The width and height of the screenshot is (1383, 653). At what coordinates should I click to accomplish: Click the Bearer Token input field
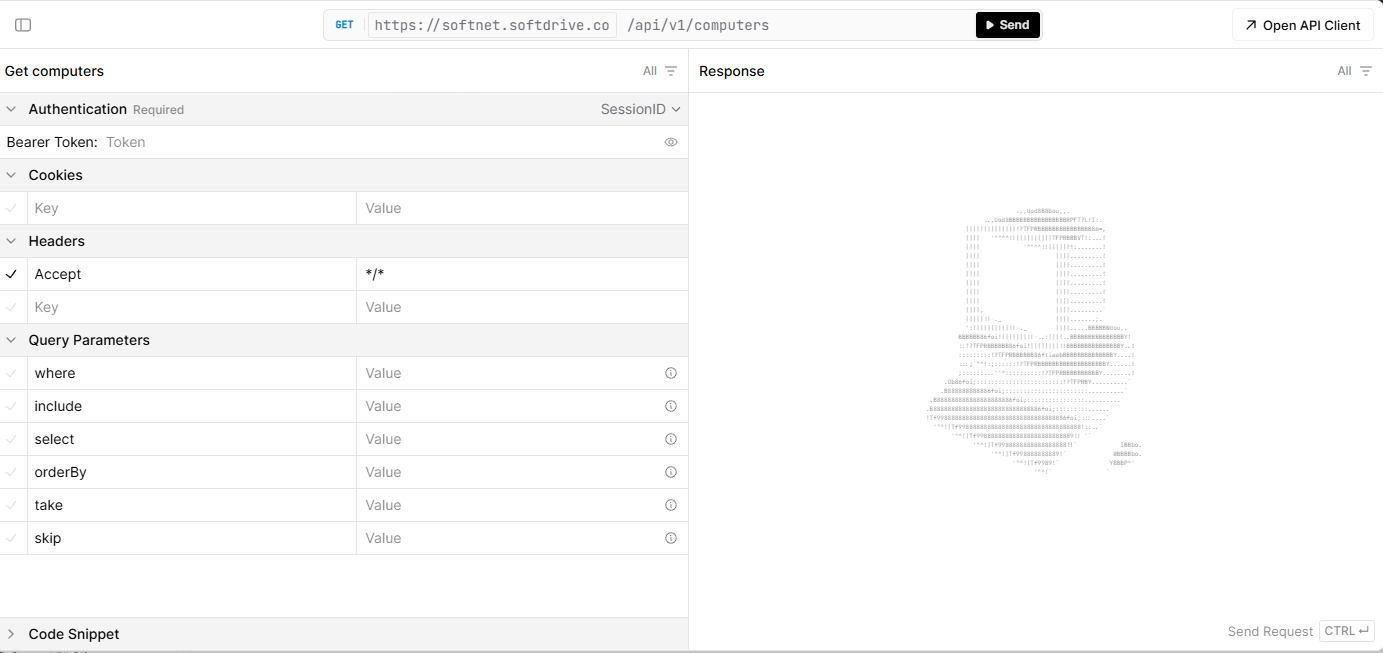(x=380, y=142)
